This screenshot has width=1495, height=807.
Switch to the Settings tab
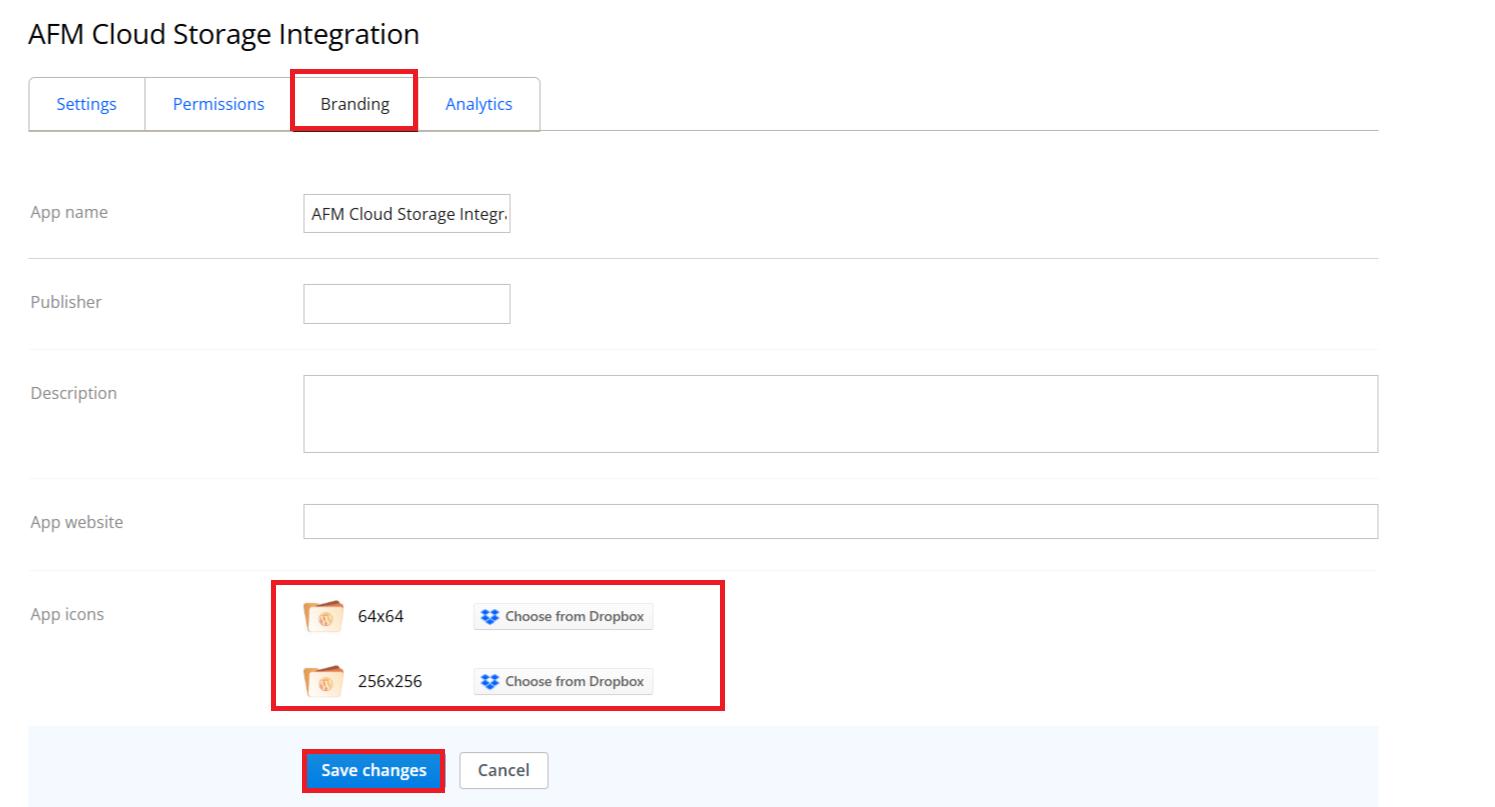86,104
